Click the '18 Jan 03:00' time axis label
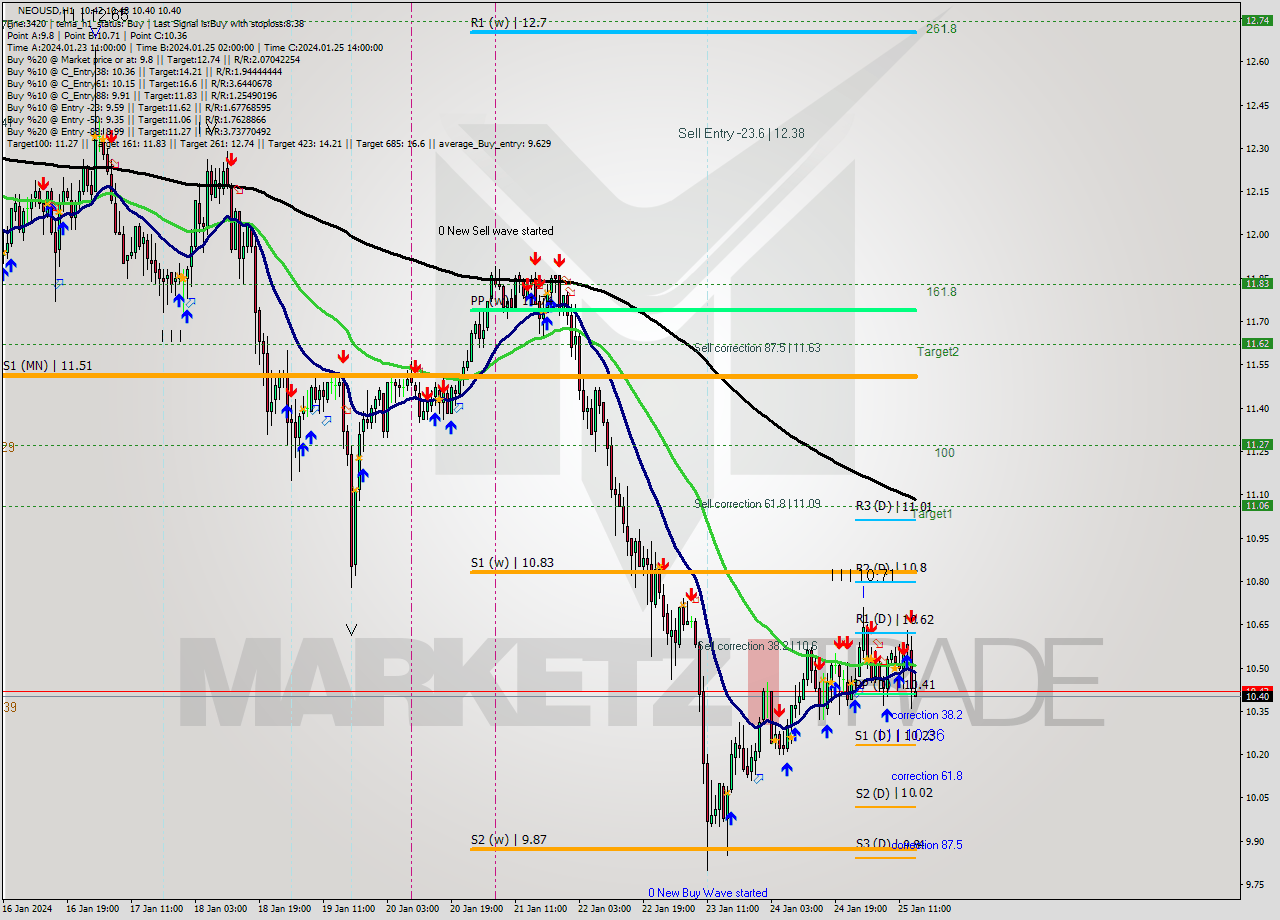Screen dimensions: 1280x920 click(222, 909)
